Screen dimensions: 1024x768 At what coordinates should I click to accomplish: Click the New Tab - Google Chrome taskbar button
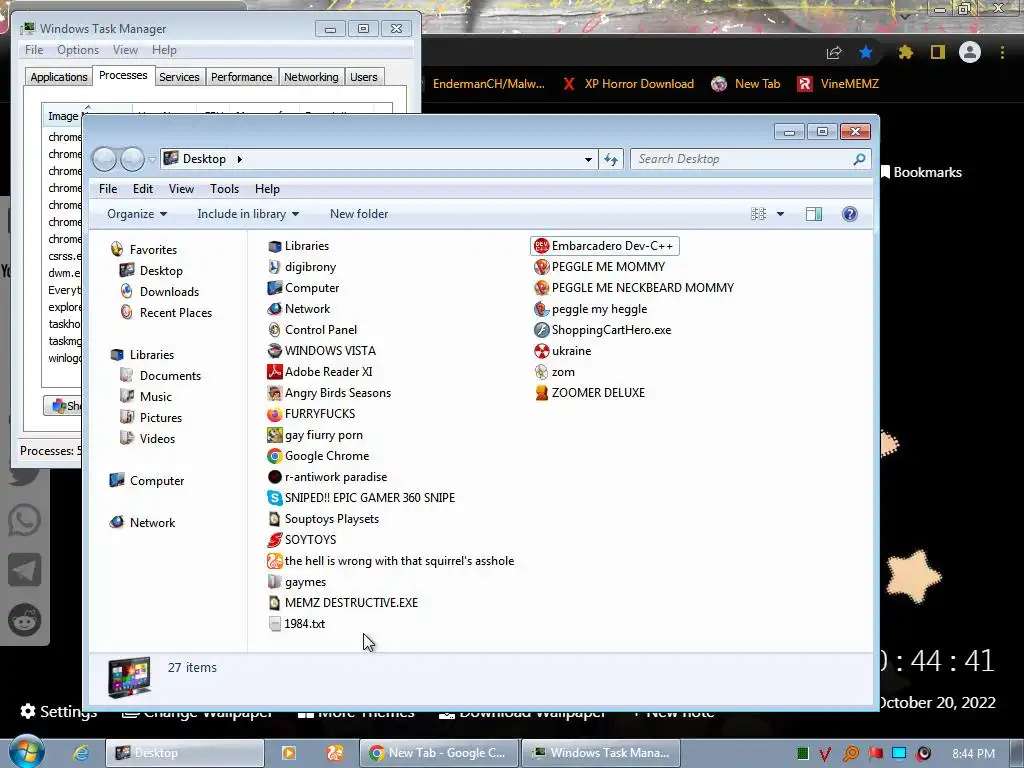click(x=439, y=753)
